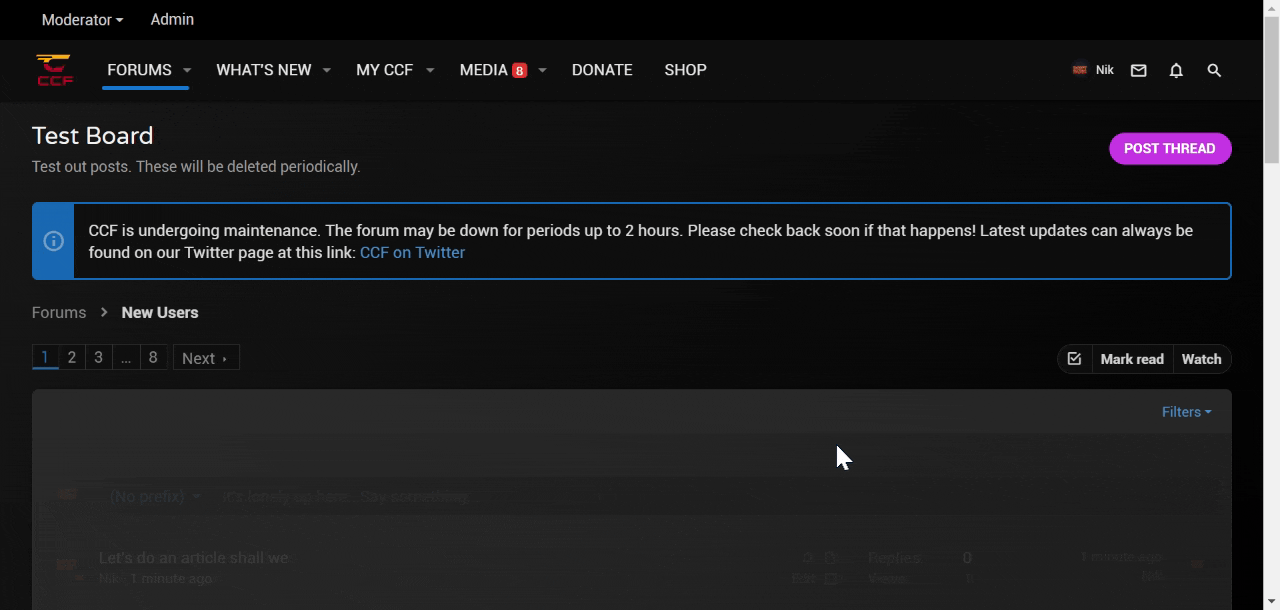Open the Shop menu item
This screenshot has height=610, width=1280.
pos(685,70)
